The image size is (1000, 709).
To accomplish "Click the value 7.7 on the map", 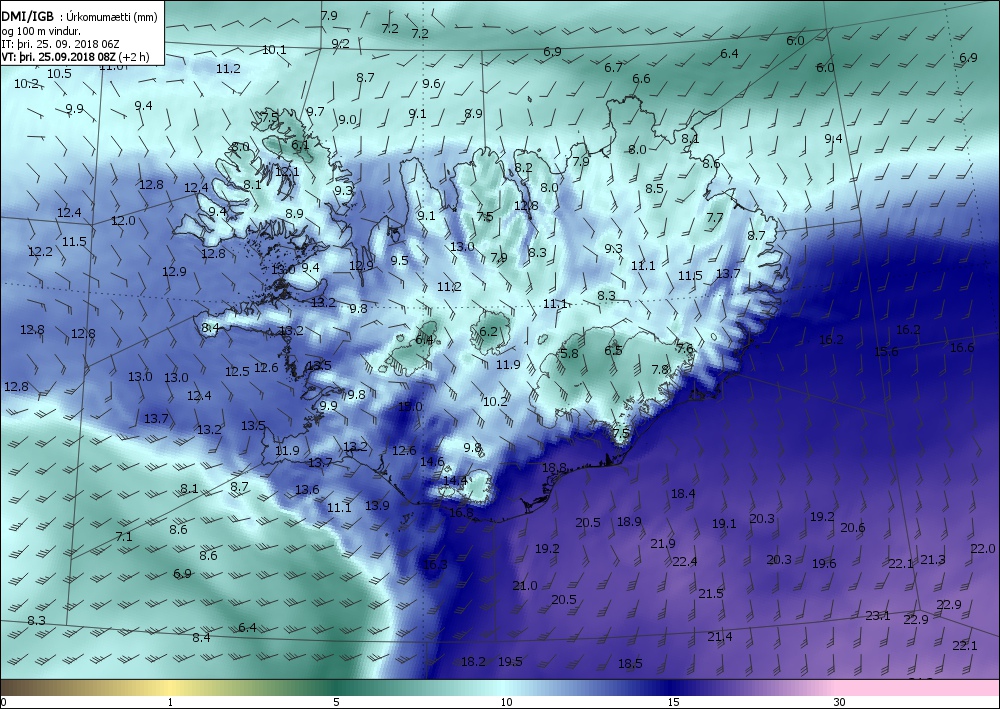I will 715,217.
